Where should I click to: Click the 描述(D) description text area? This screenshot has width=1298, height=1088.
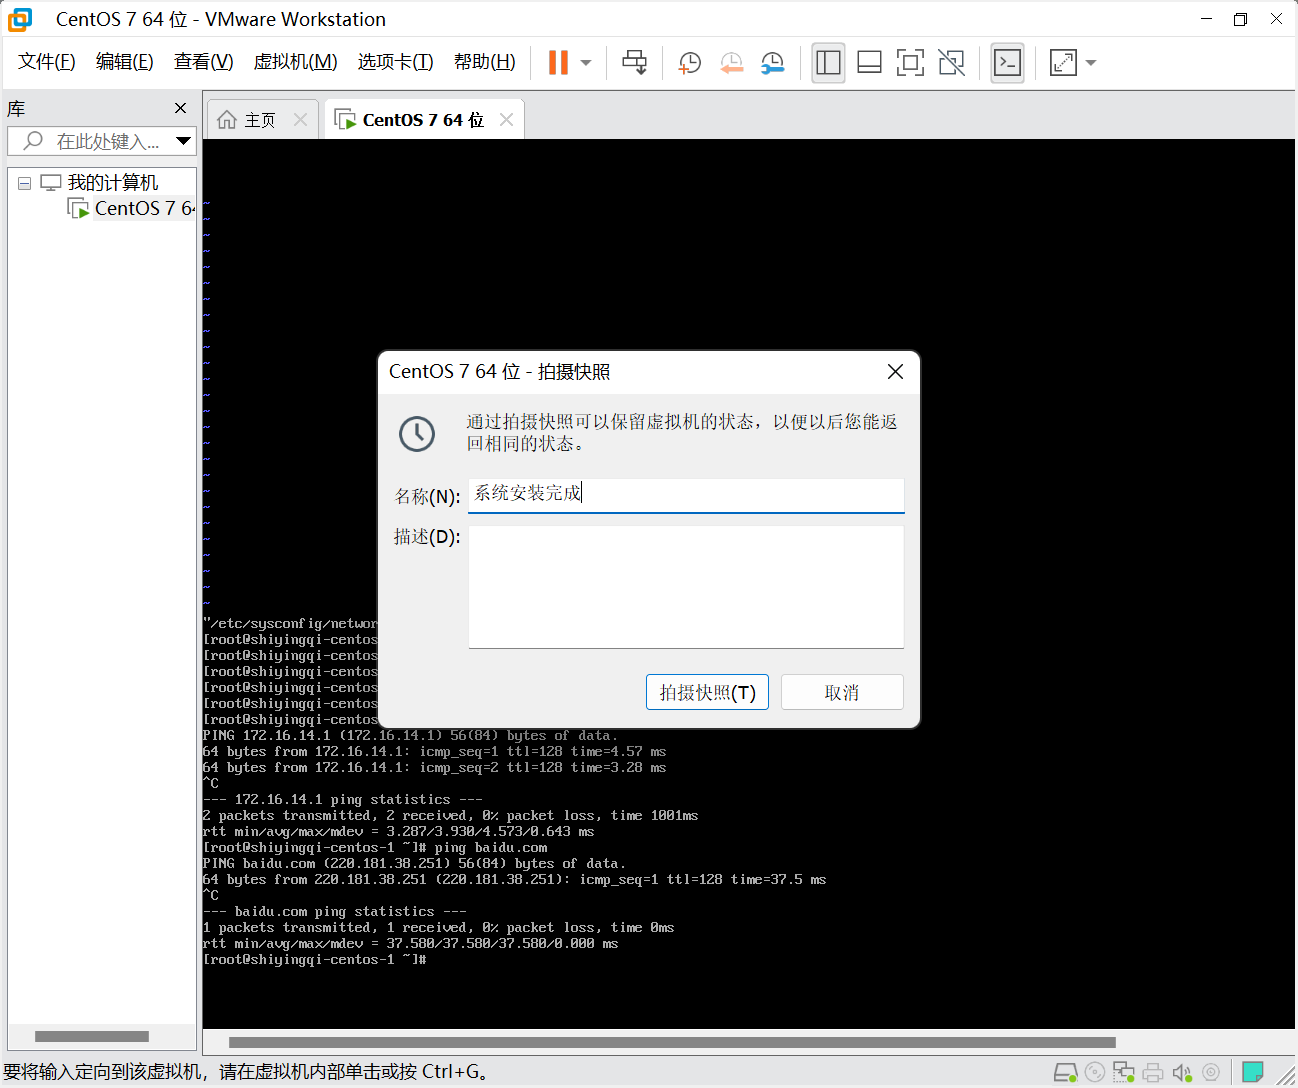click(686, 587)
